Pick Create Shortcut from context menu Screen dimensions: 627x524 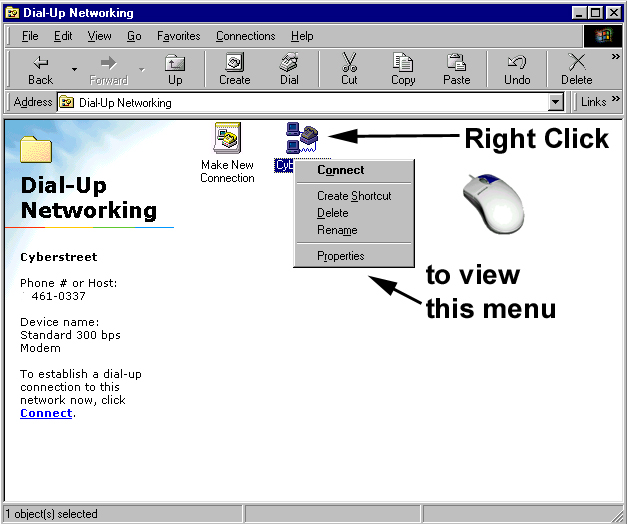tap(354, 196)
